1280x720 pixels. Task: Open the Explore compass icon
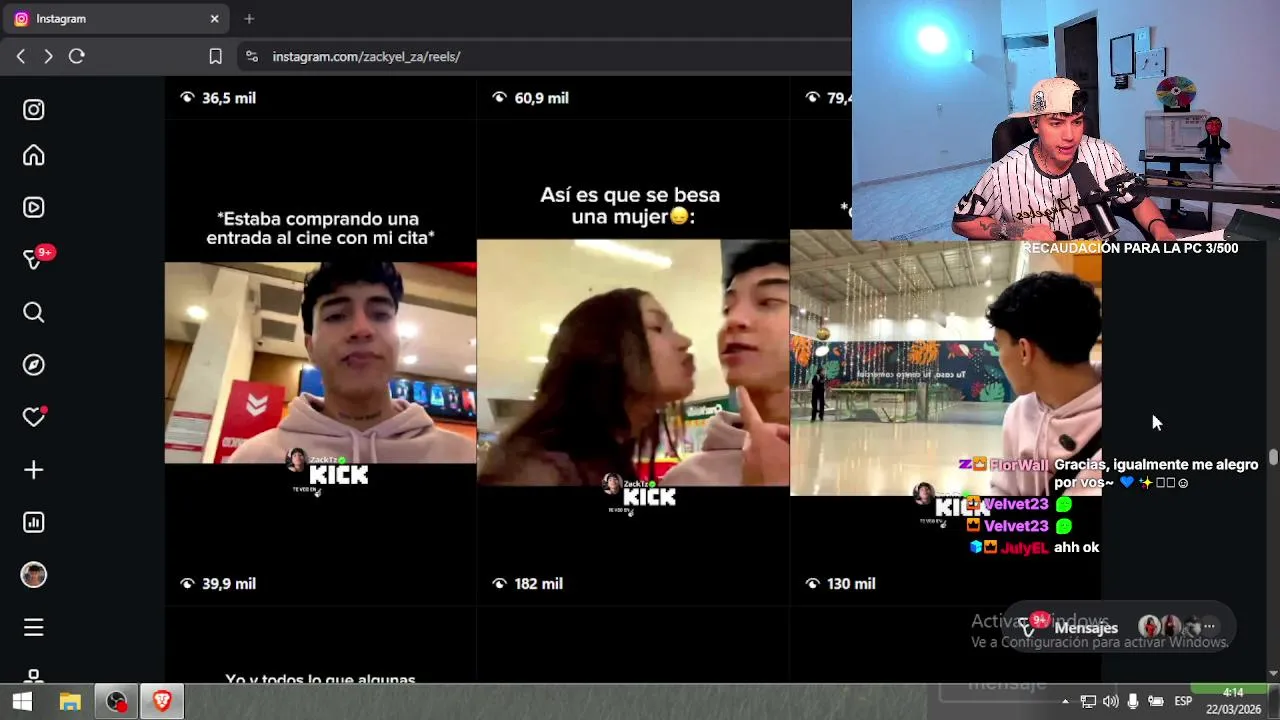(34, 365)
